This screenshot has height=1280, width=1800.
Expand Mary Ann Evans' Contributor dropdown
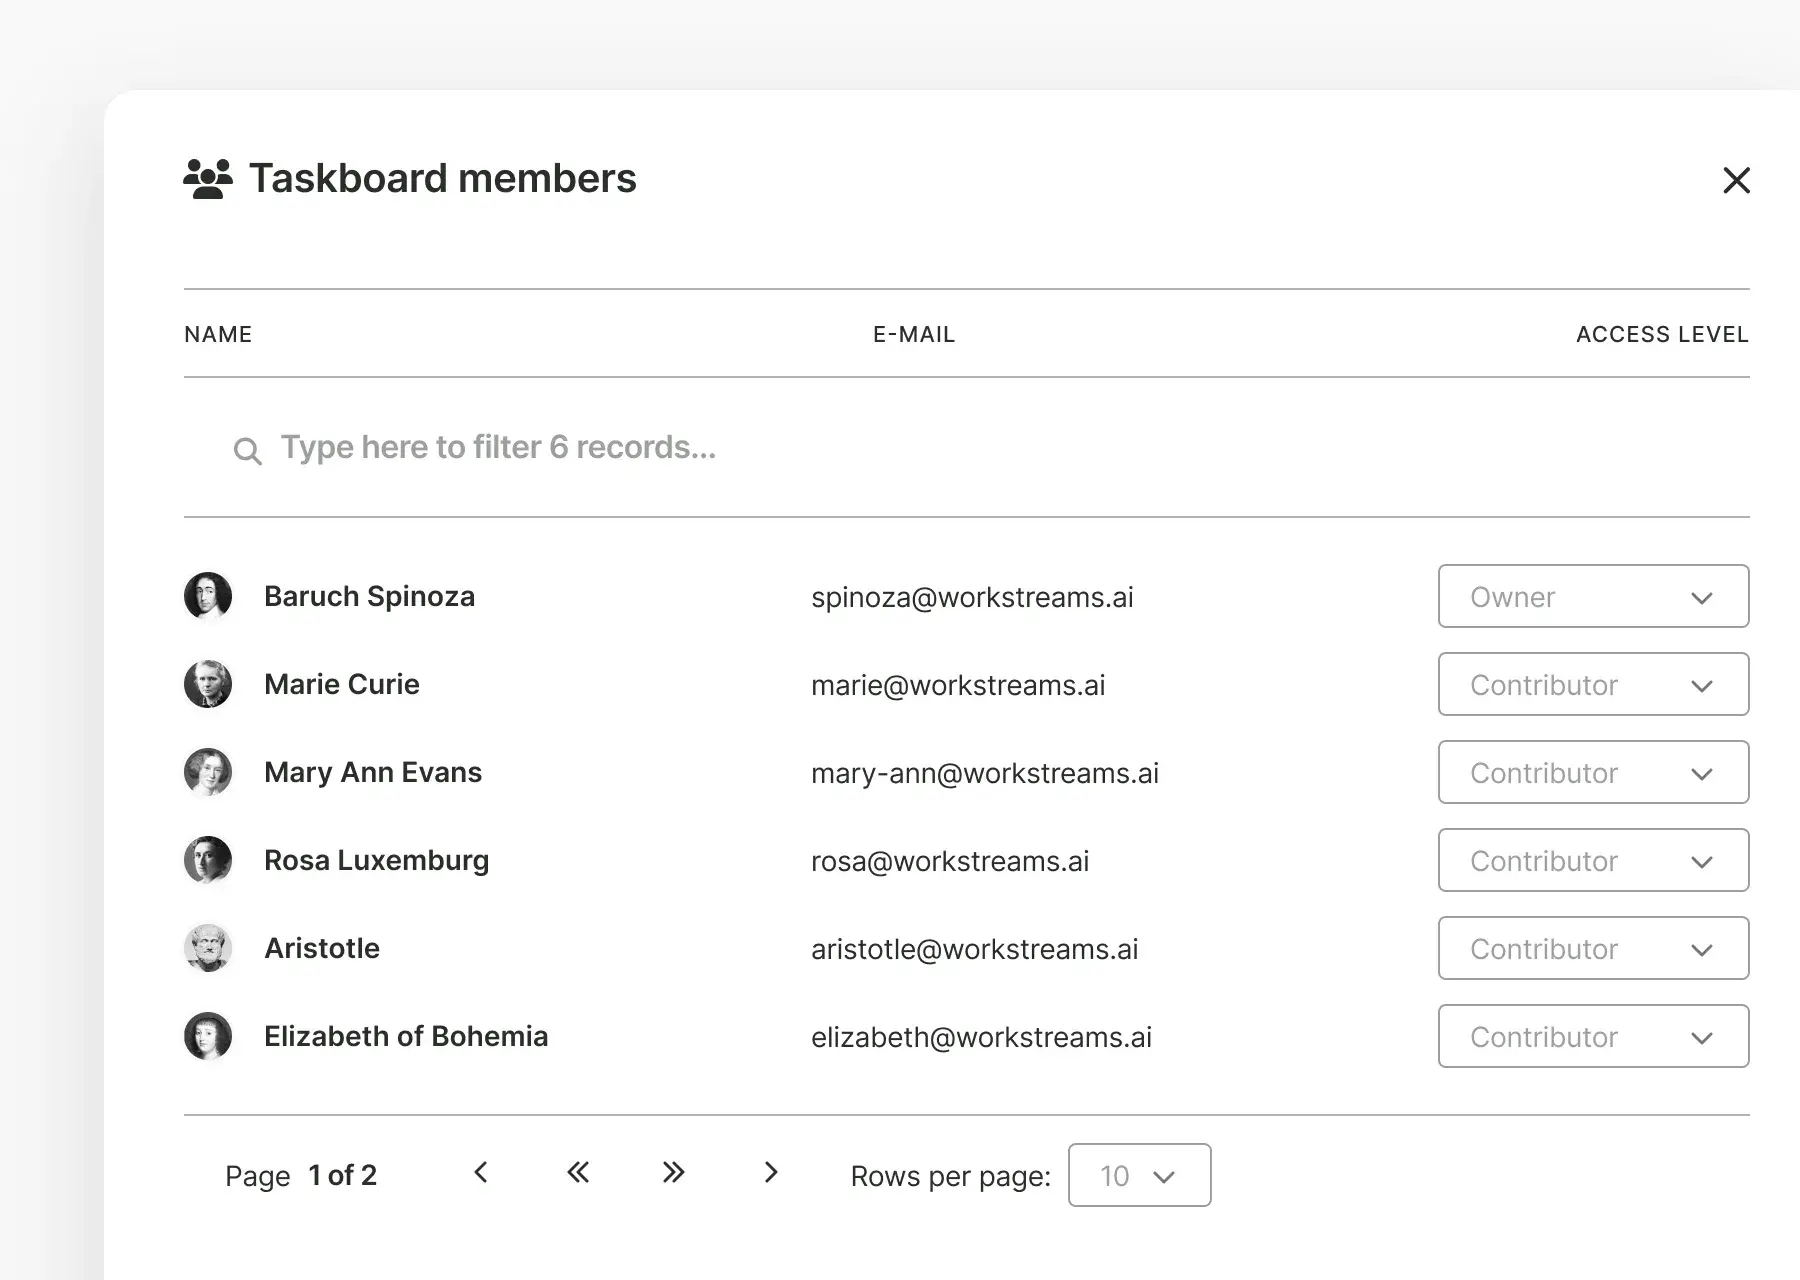point(1592,773)
